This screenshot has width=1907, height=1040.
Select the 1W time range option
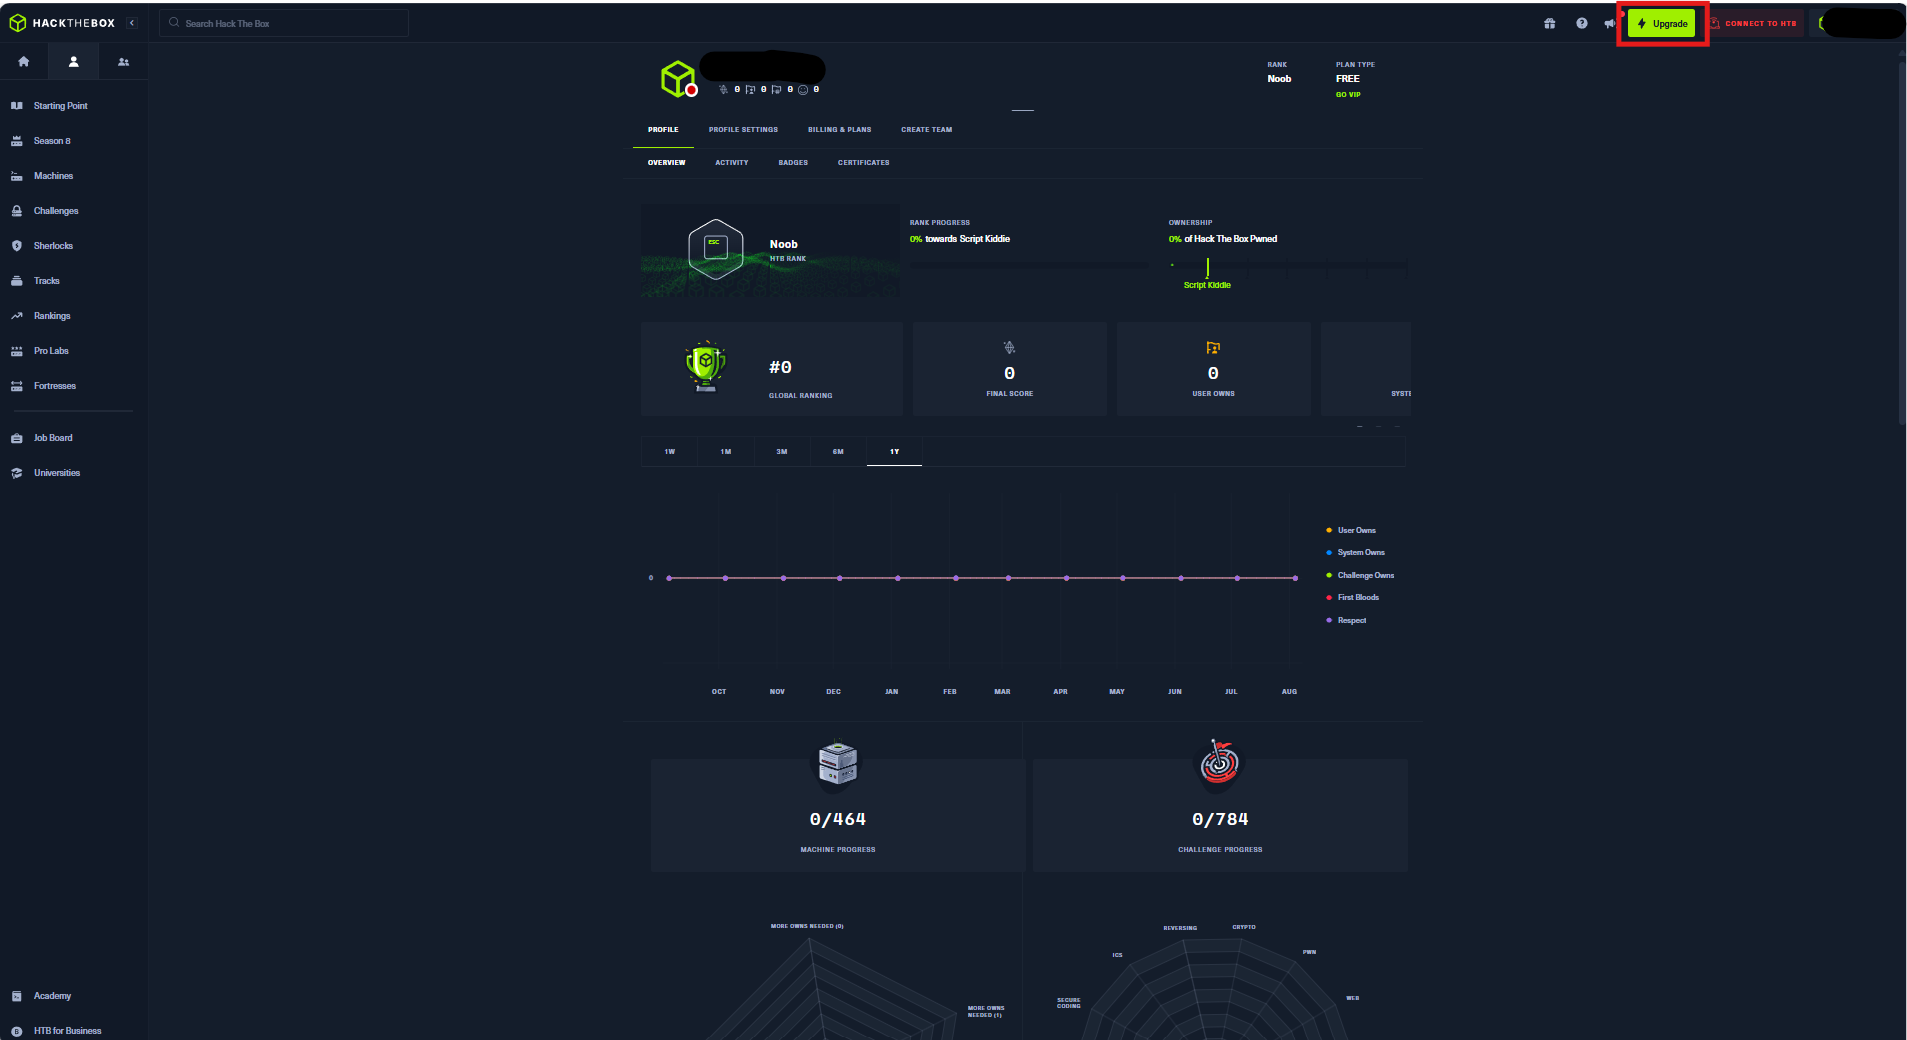tap(668, 452)
